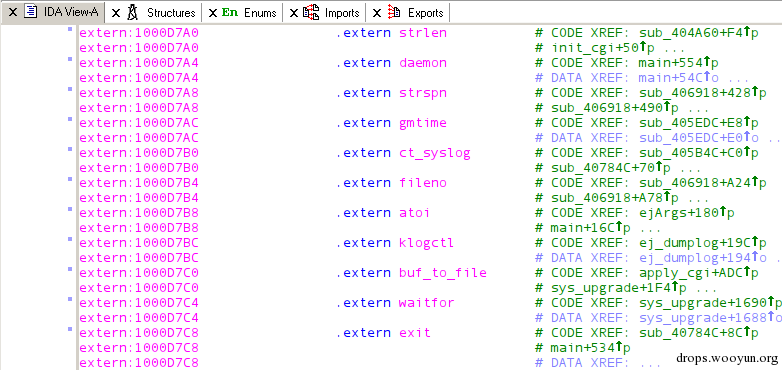Select the klogctl extern symbol

[x=426, y=243]
